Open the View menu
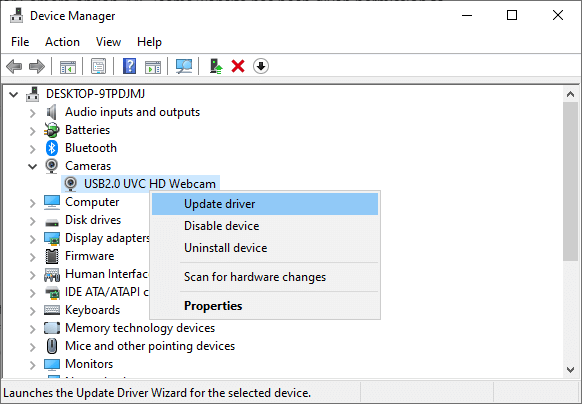The height and width of the screenshot is (404, 582). pos(108,42)
